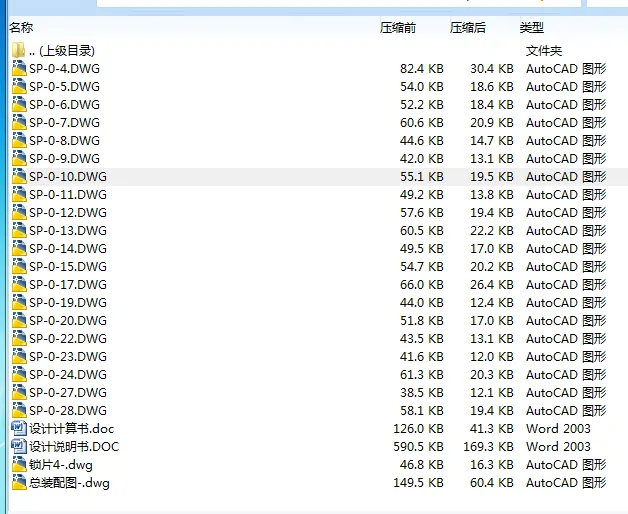
Task: Go up via .. (上级目录) entry
Action: (x=62, y=51)
